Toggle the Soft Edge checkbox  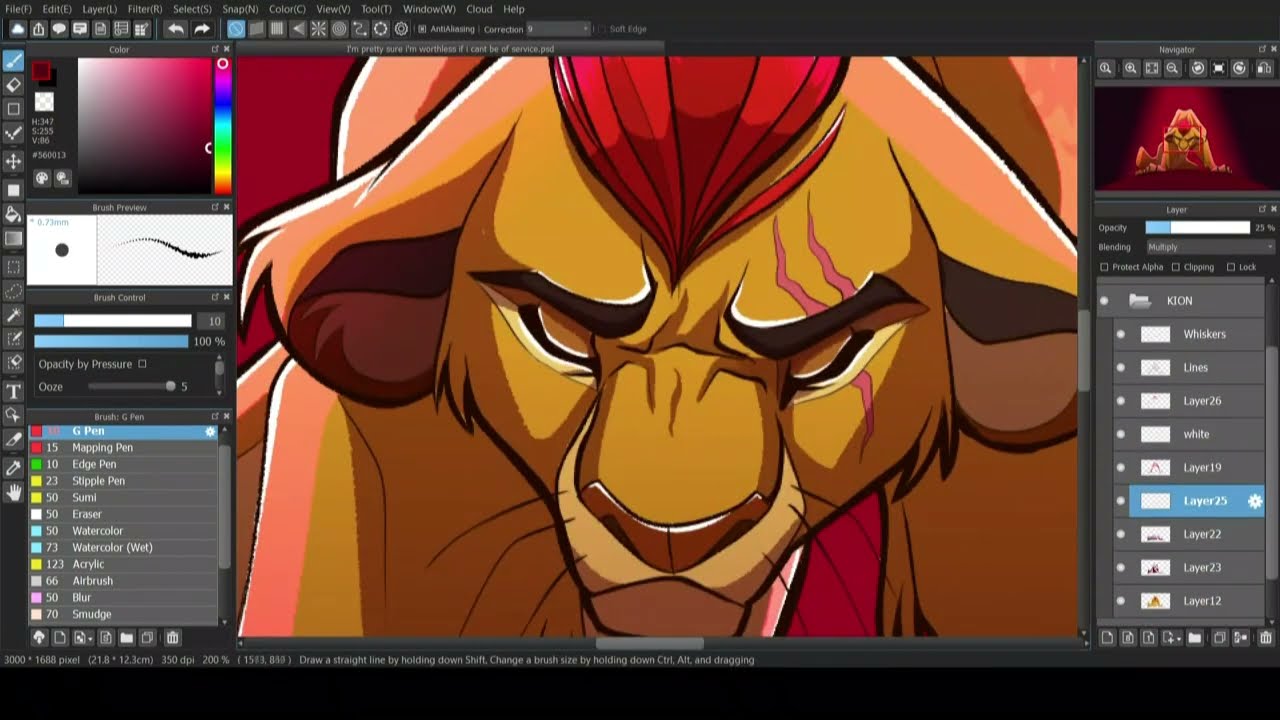click(601, 29)
